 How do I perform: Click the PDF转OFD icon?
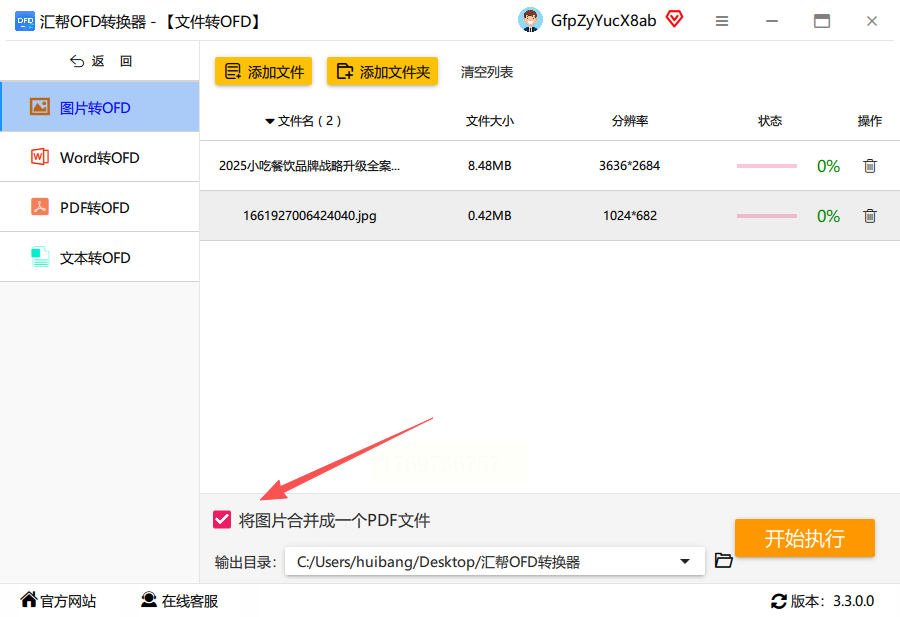(40, 207)
